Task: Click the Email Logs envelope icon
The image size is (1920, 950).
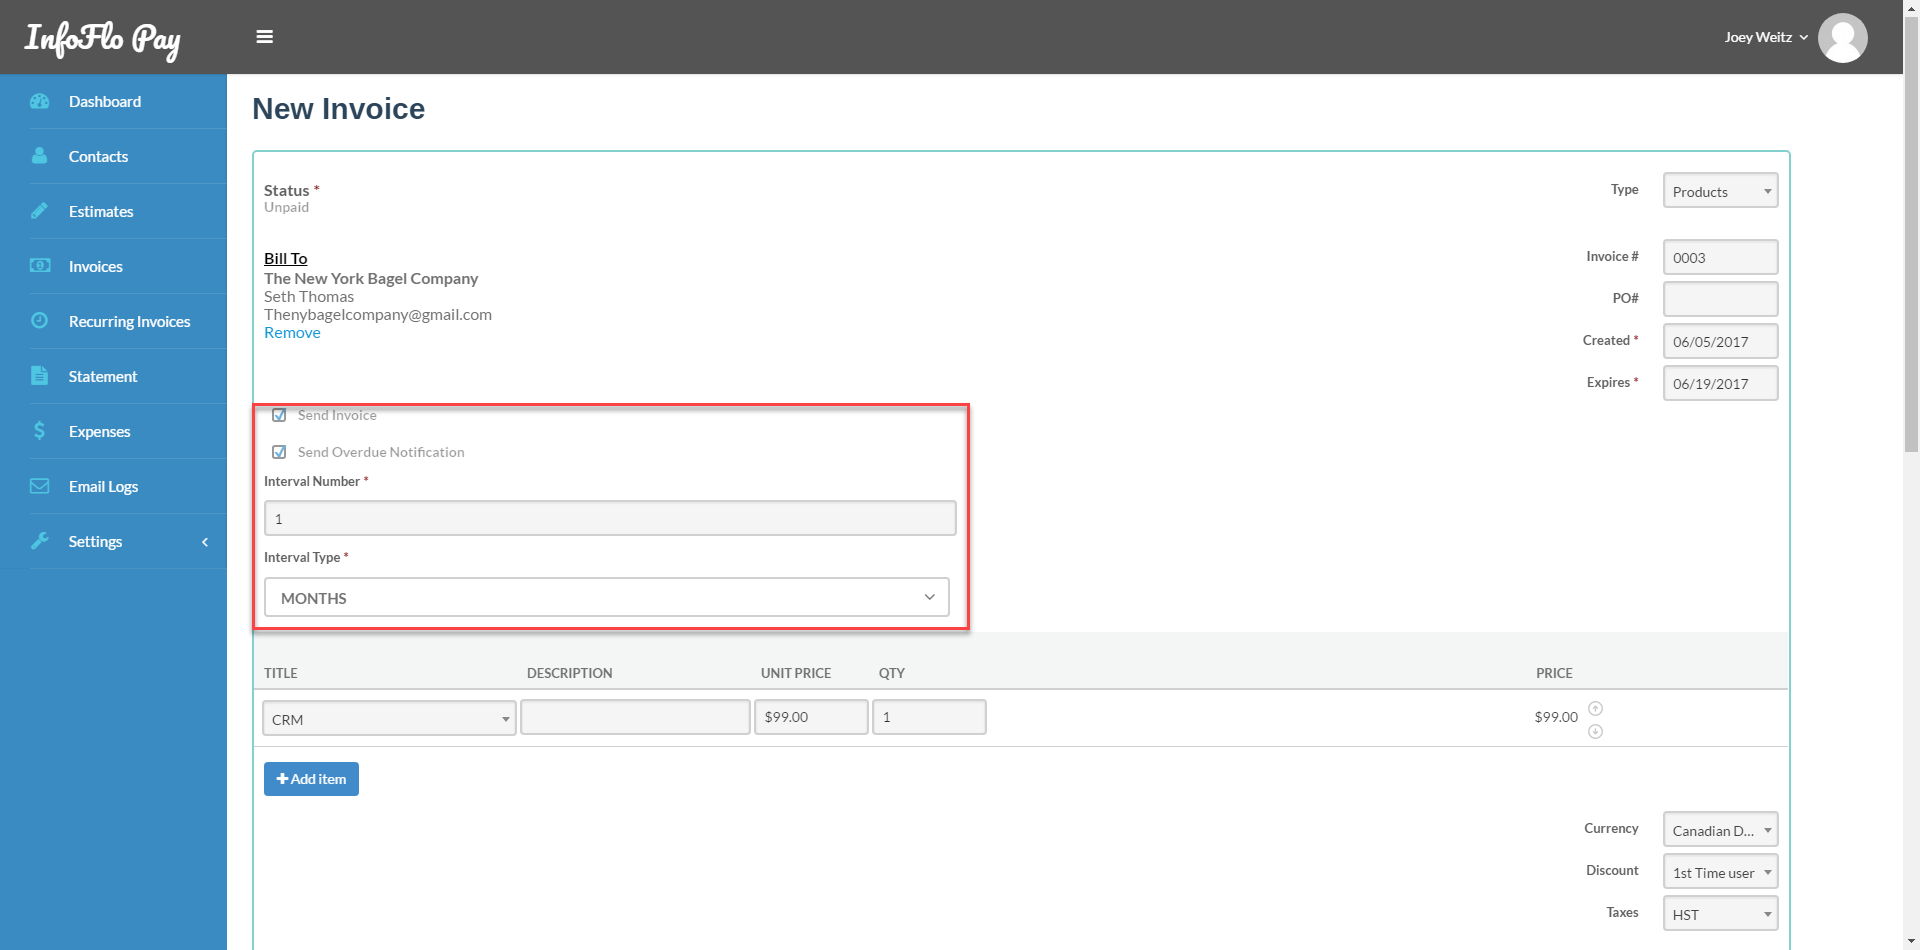Action: [40, 486]
